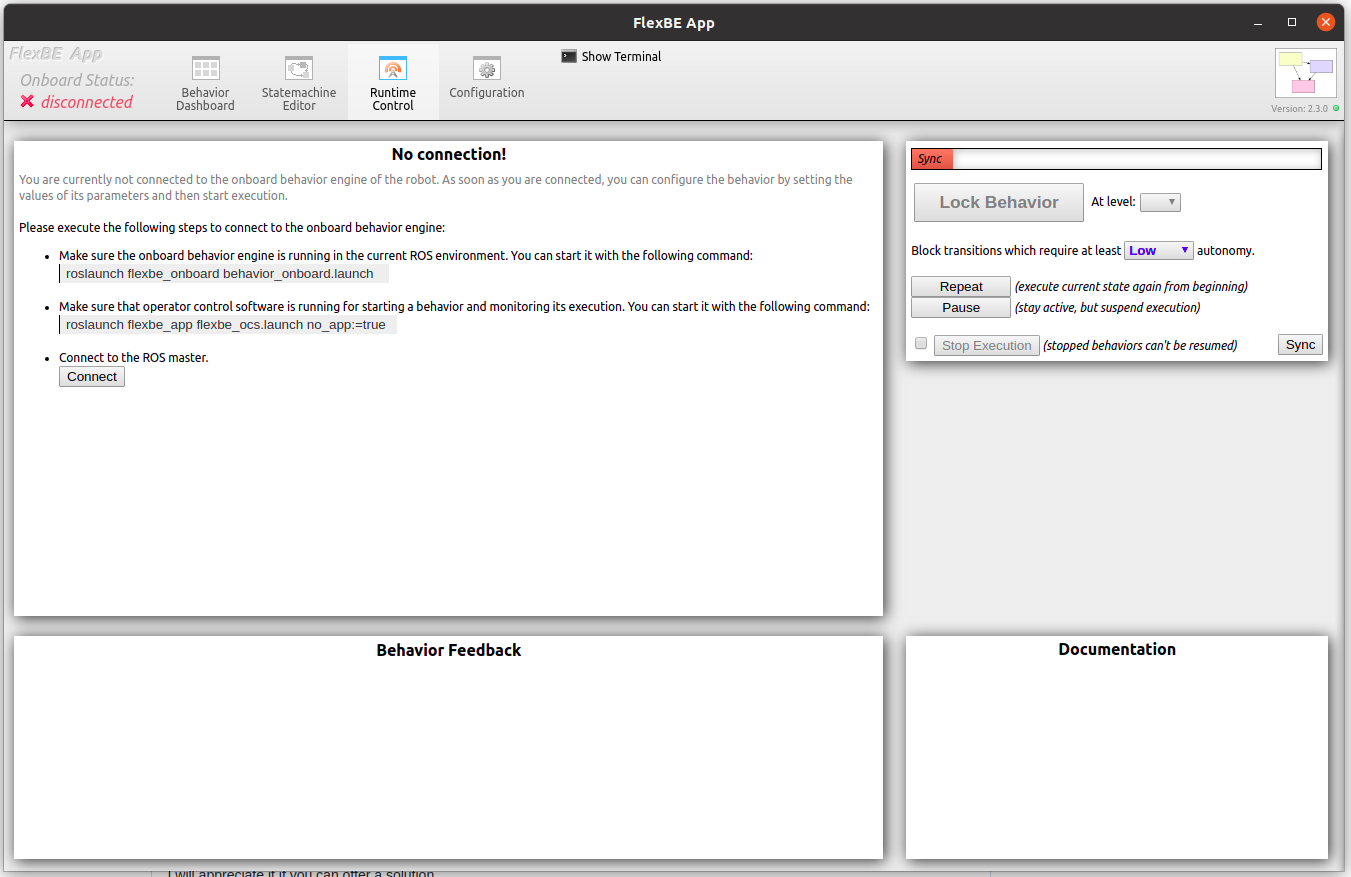
Task: Select the roslaunch flexbe_onboard command text
Action: (221, 273)
